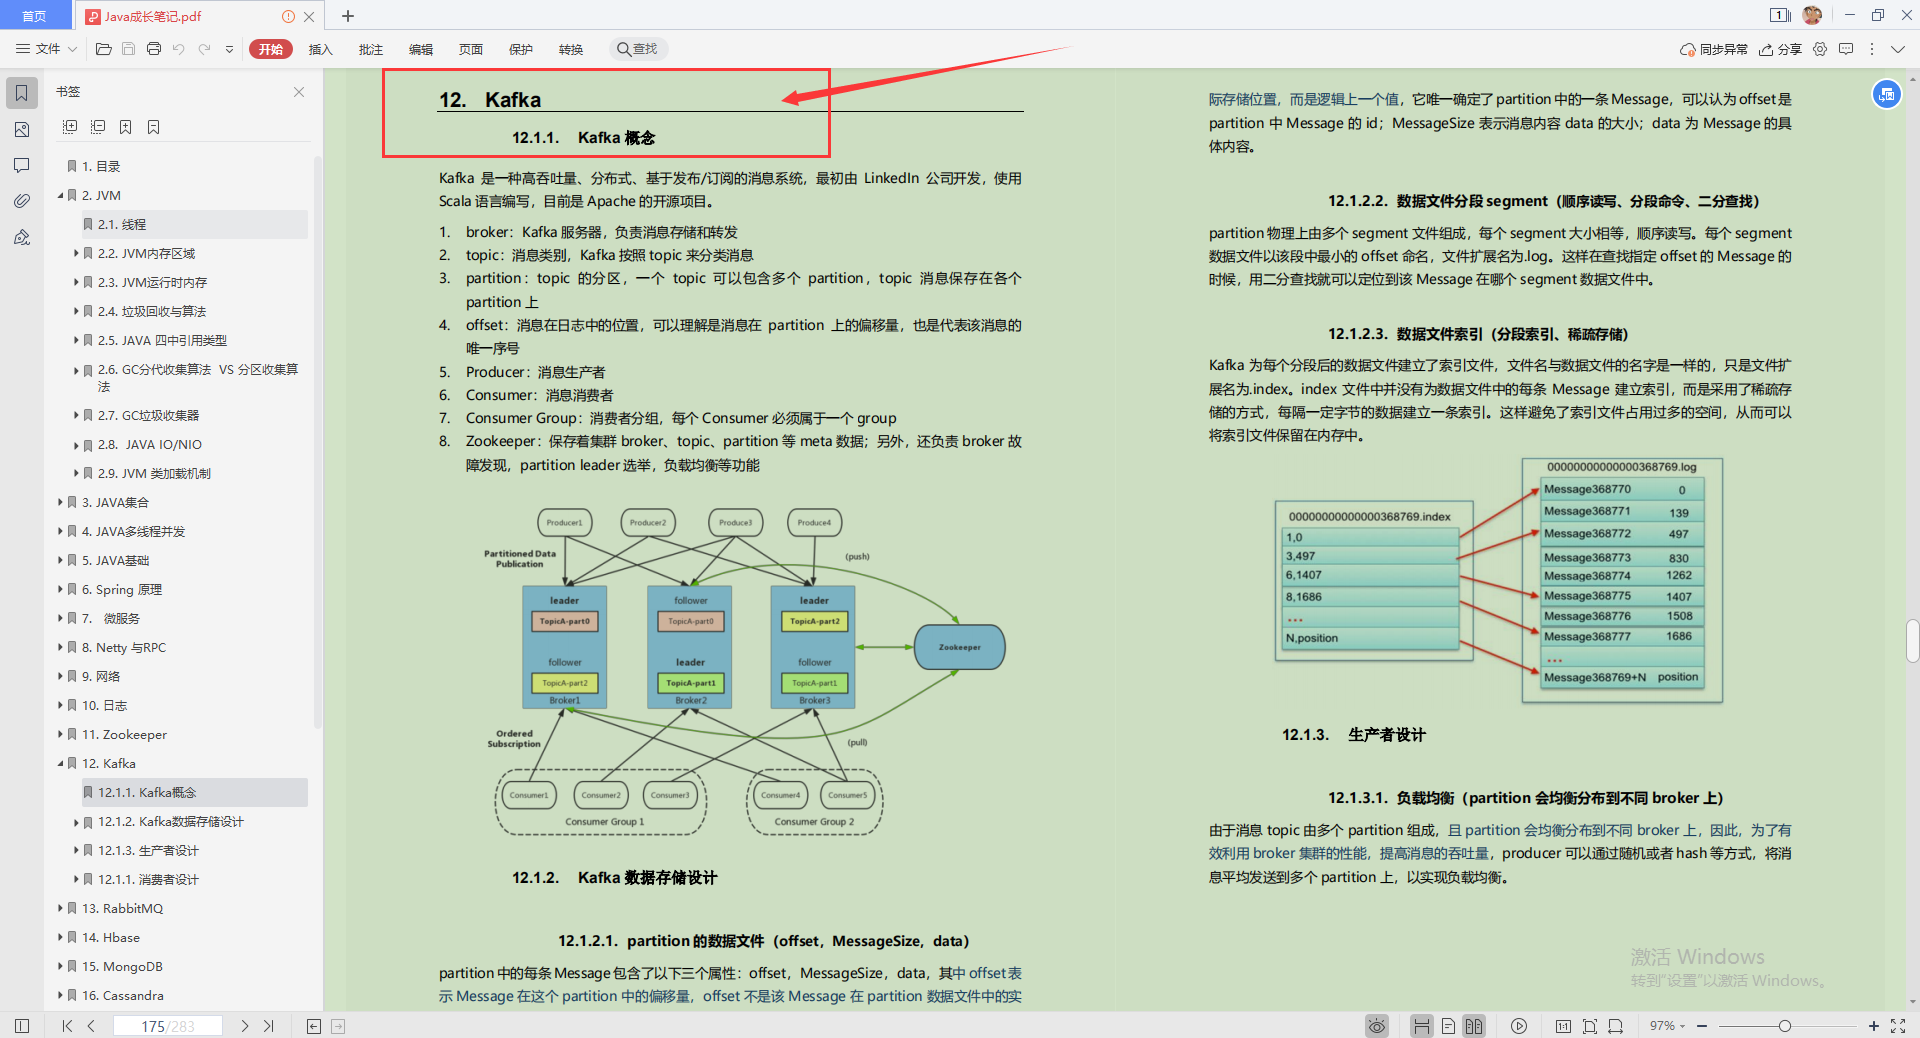Switch to the 首页 home tab
Screen dimensions: 1920x1038
click(34, 16)
